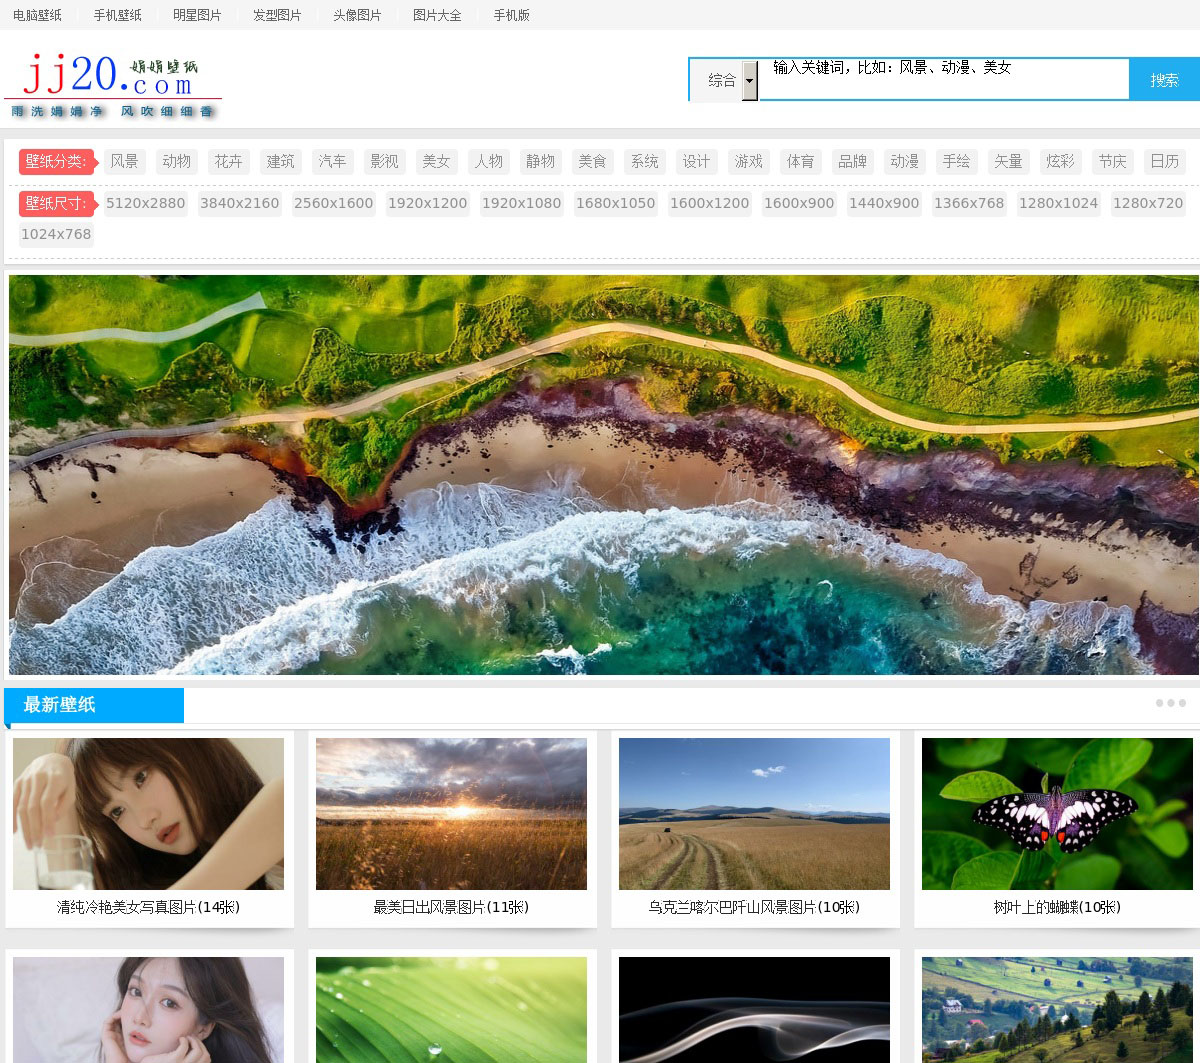Open the 头像图片 top navigation link

pos(357,15)
